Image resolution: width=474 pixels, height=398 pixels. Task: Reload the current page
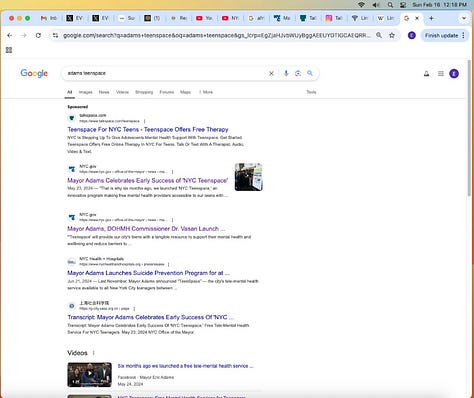point(38,35)
